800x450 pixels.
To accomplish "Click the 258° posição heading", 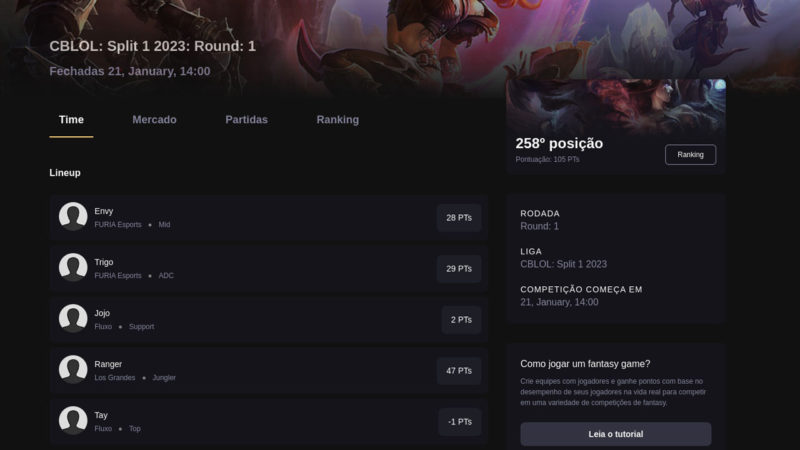I will coord(559,143).
